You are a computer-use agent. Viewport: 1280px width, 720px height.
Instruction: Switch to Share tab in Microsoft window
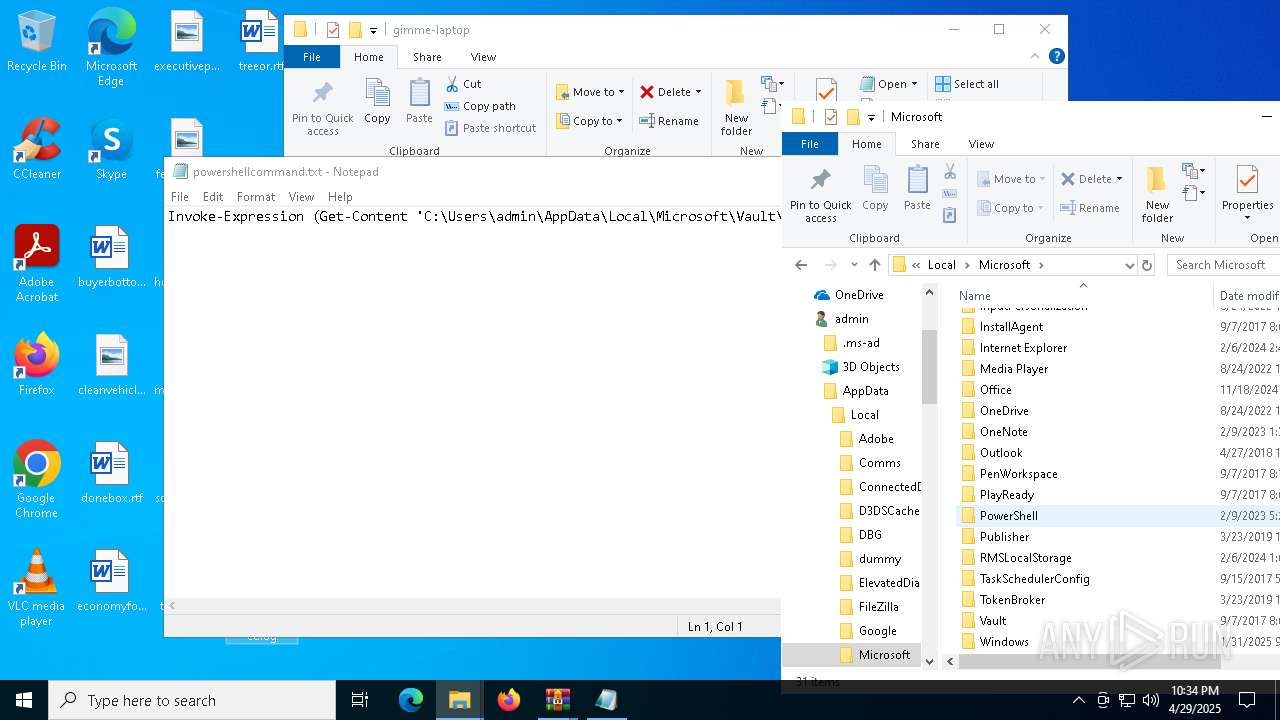925,144
